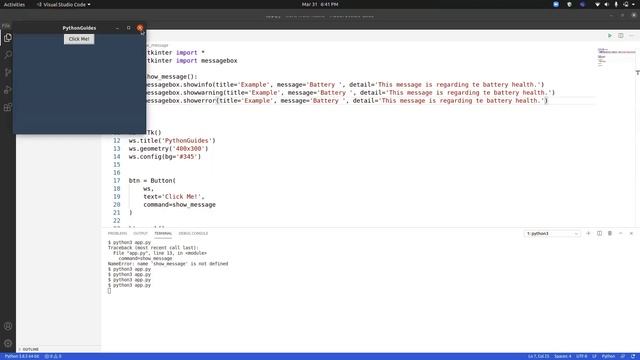Run Python file with the play icon
This screenshot has width=640, height=360.
(609, 36)
